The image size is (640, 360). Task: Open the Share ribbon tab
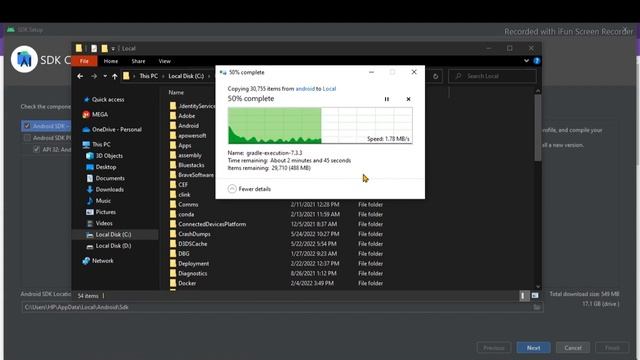(x=138, y=61)
